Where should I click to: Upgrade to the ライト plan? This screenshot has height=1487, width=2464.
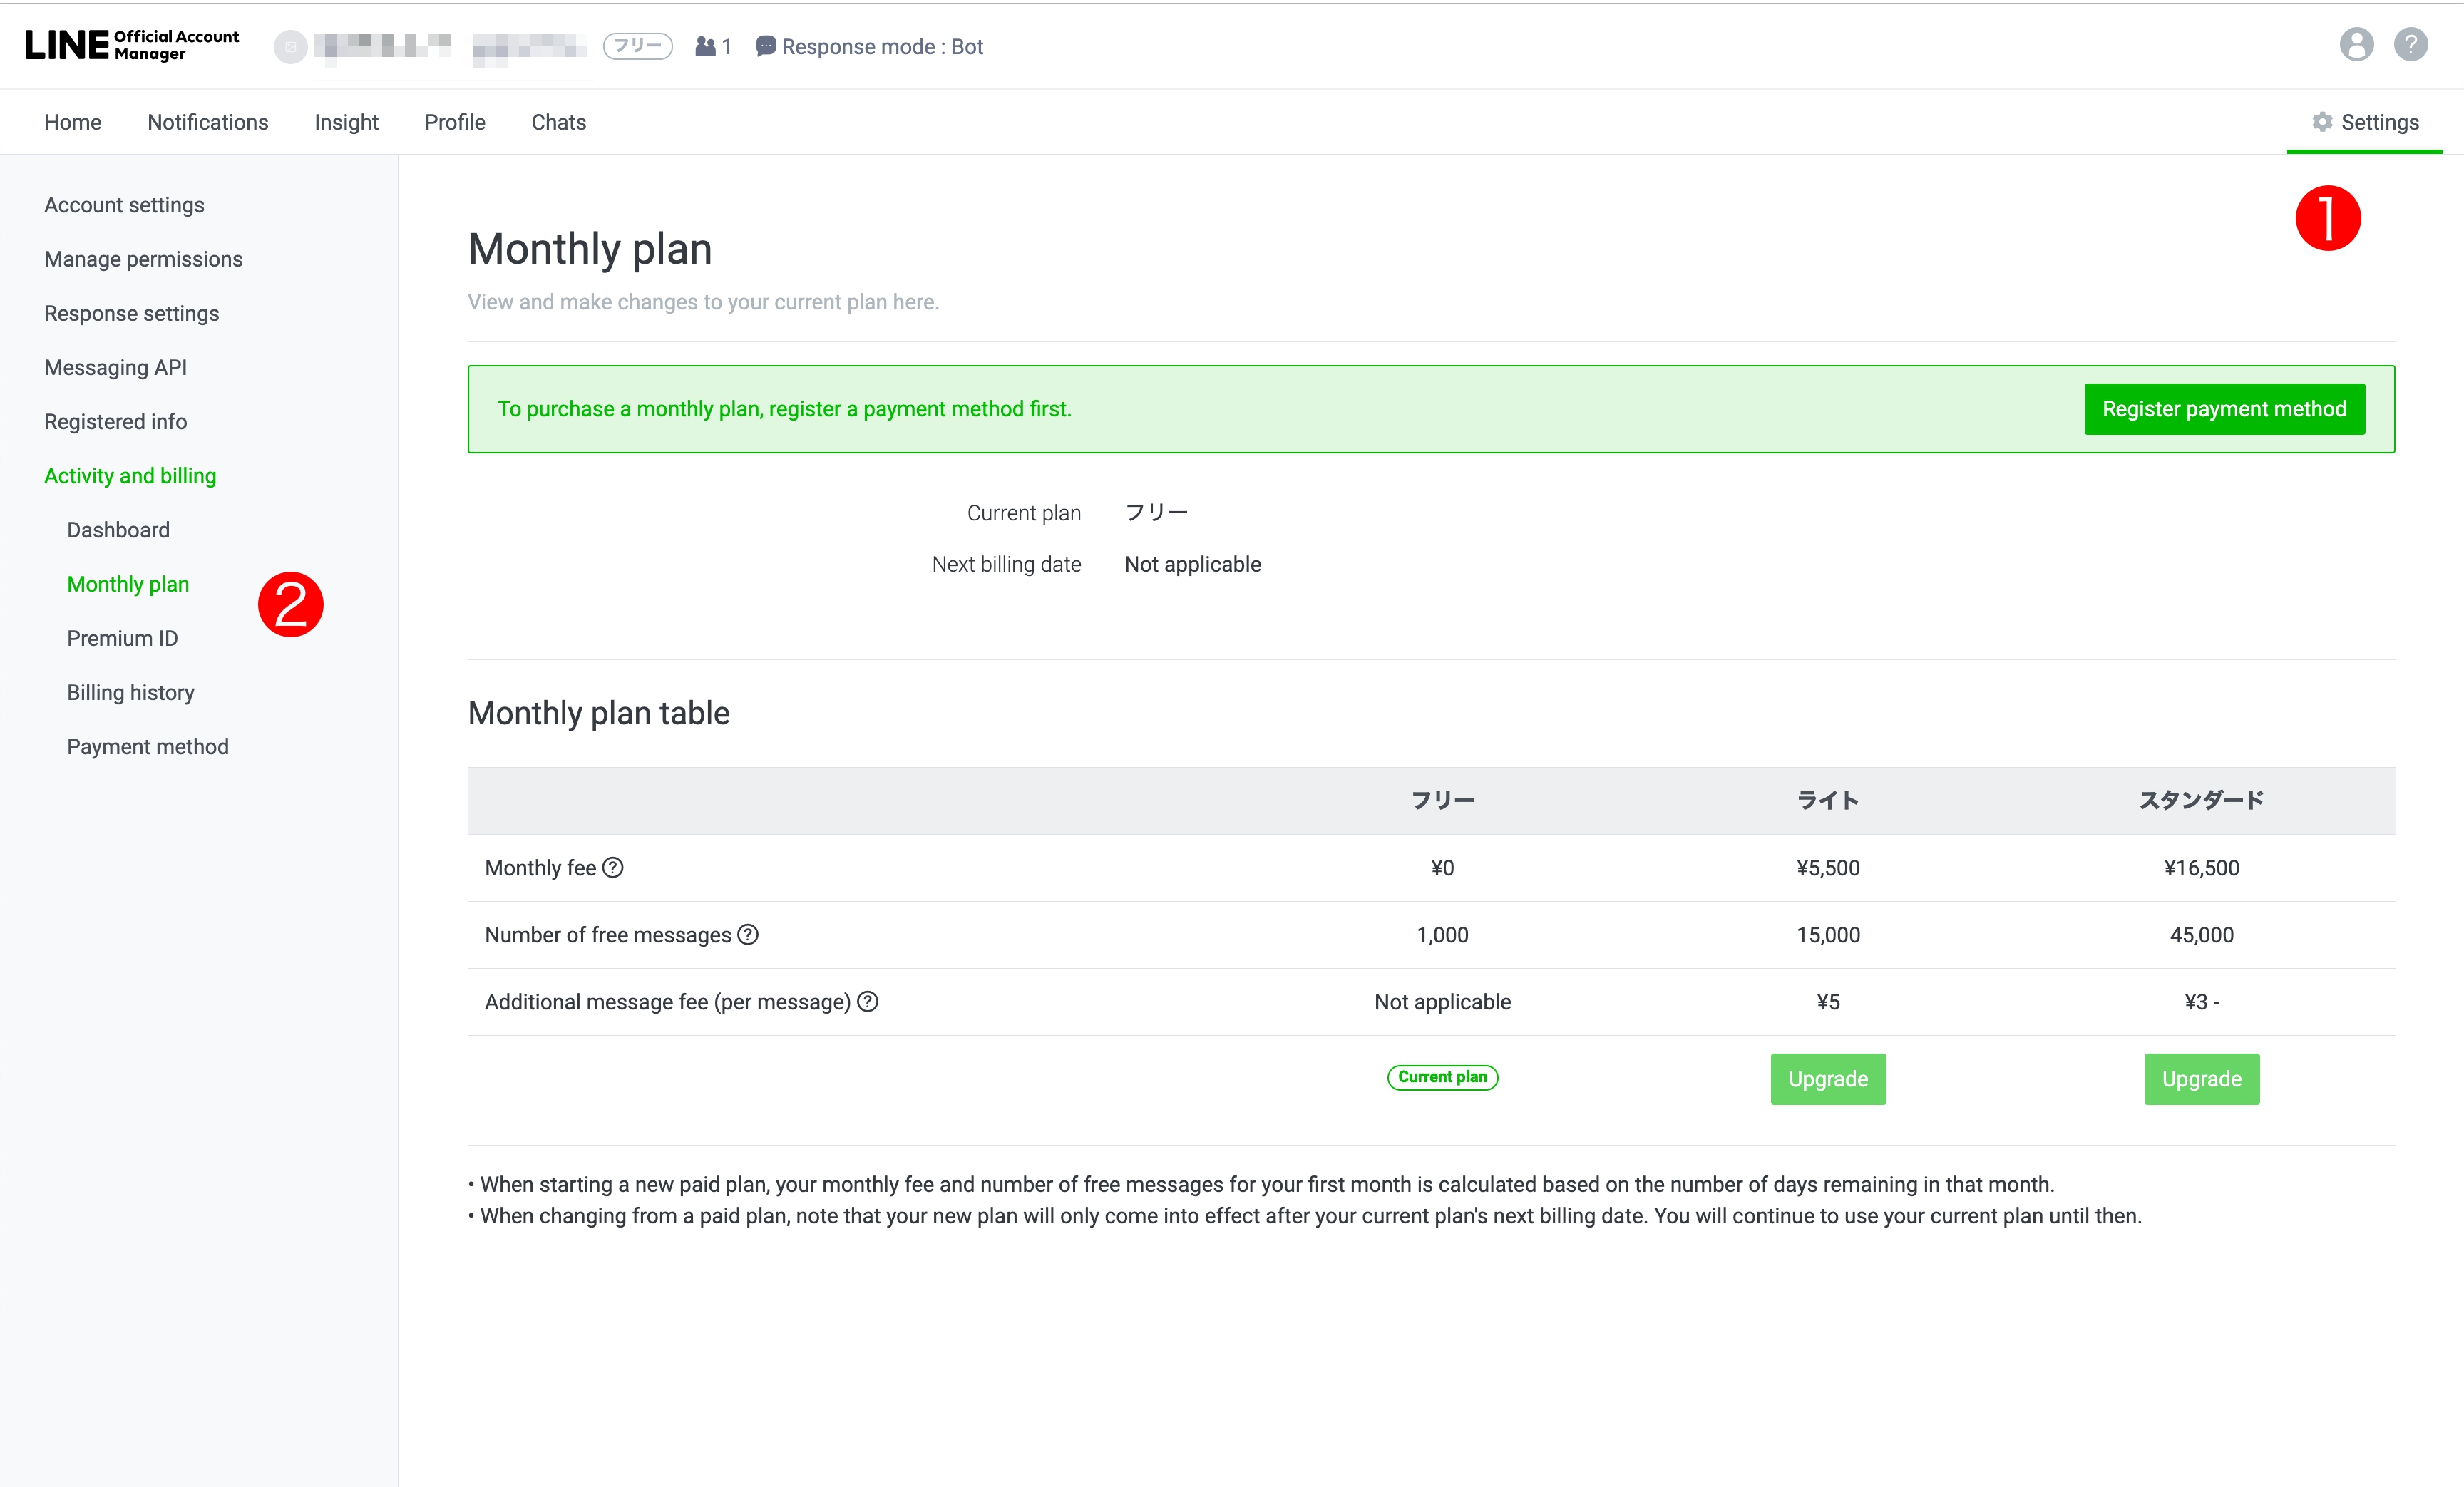click(x=1827, y=1079)
